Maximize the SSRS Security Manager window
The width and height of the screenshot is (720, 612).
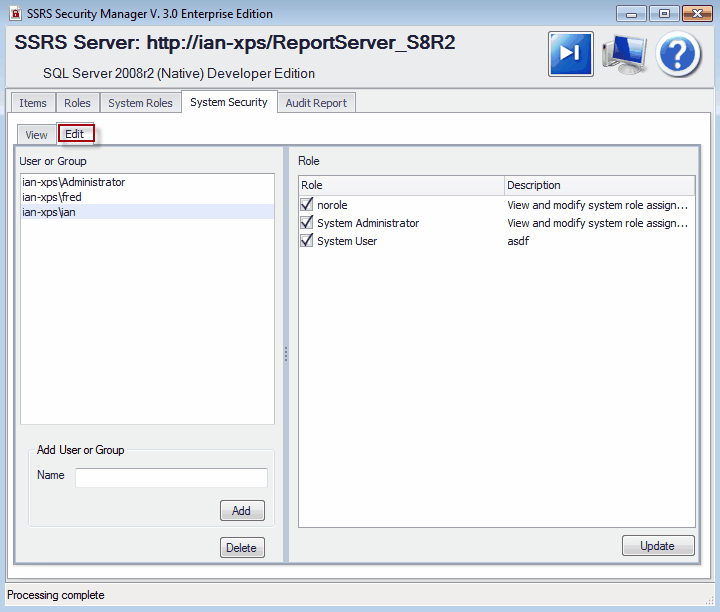point(664,14)
